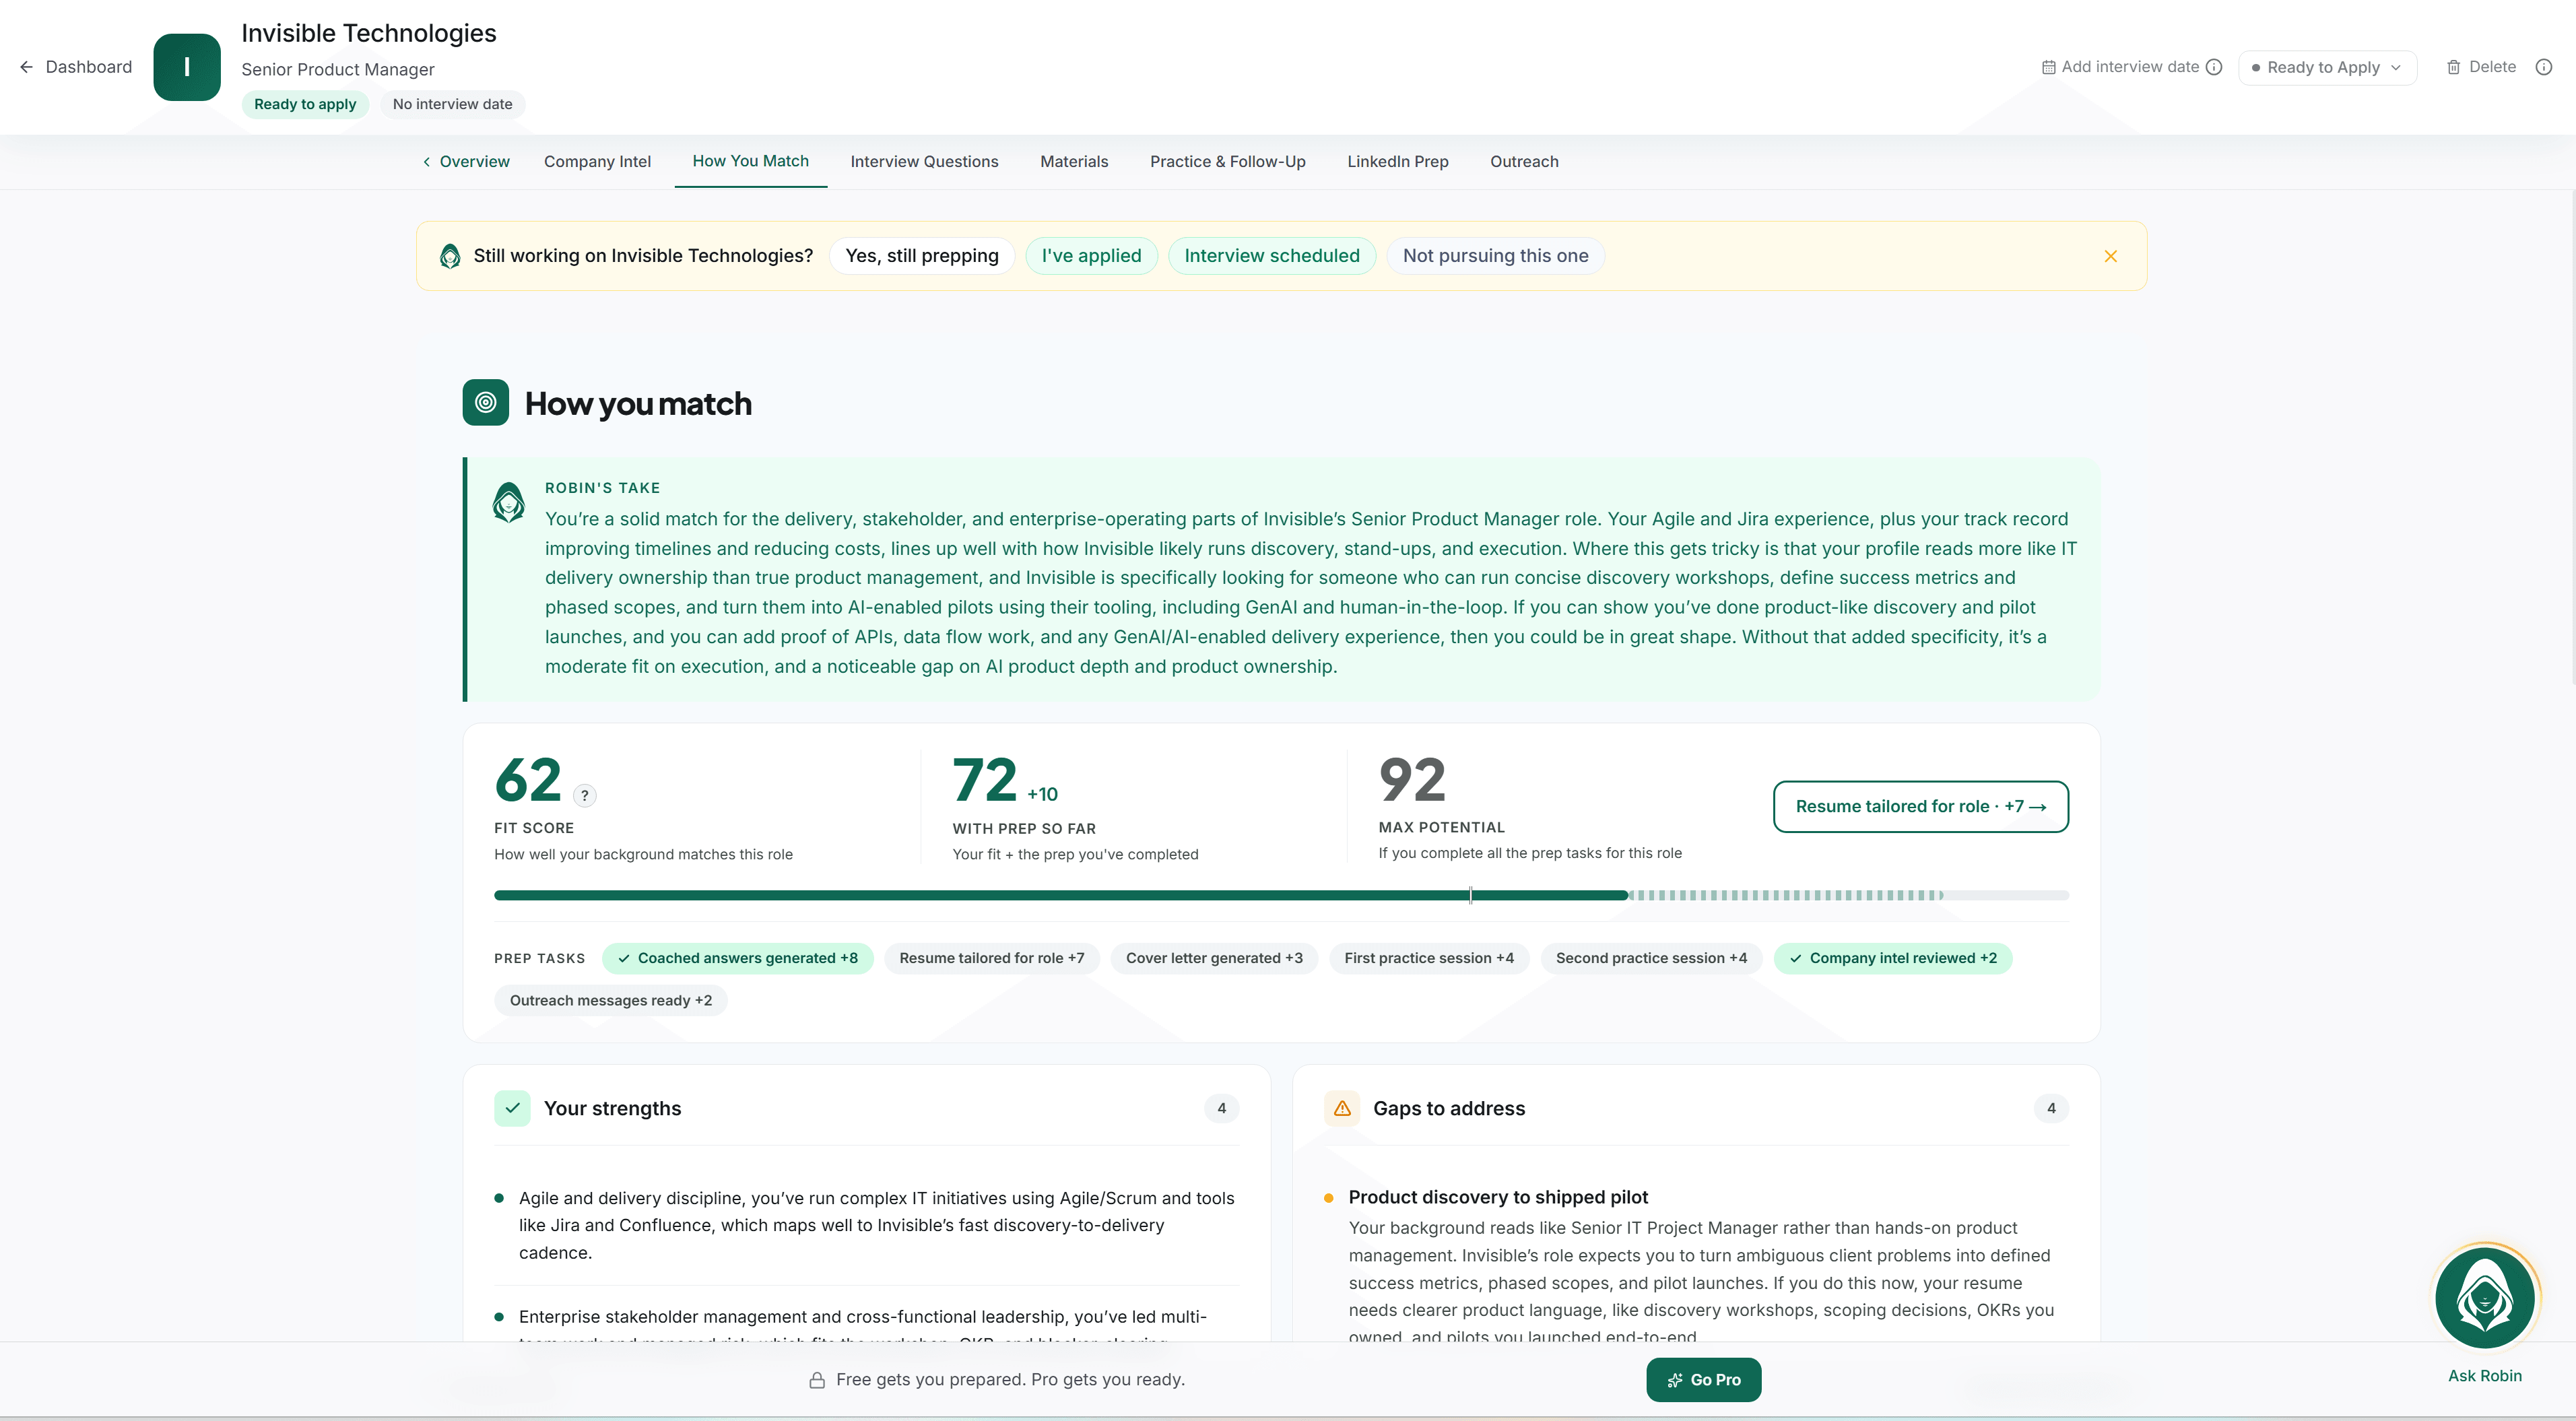Screen dimensions: 2576x1421
Task: Go to the Materials tab
Action: tap(1074, 161)
